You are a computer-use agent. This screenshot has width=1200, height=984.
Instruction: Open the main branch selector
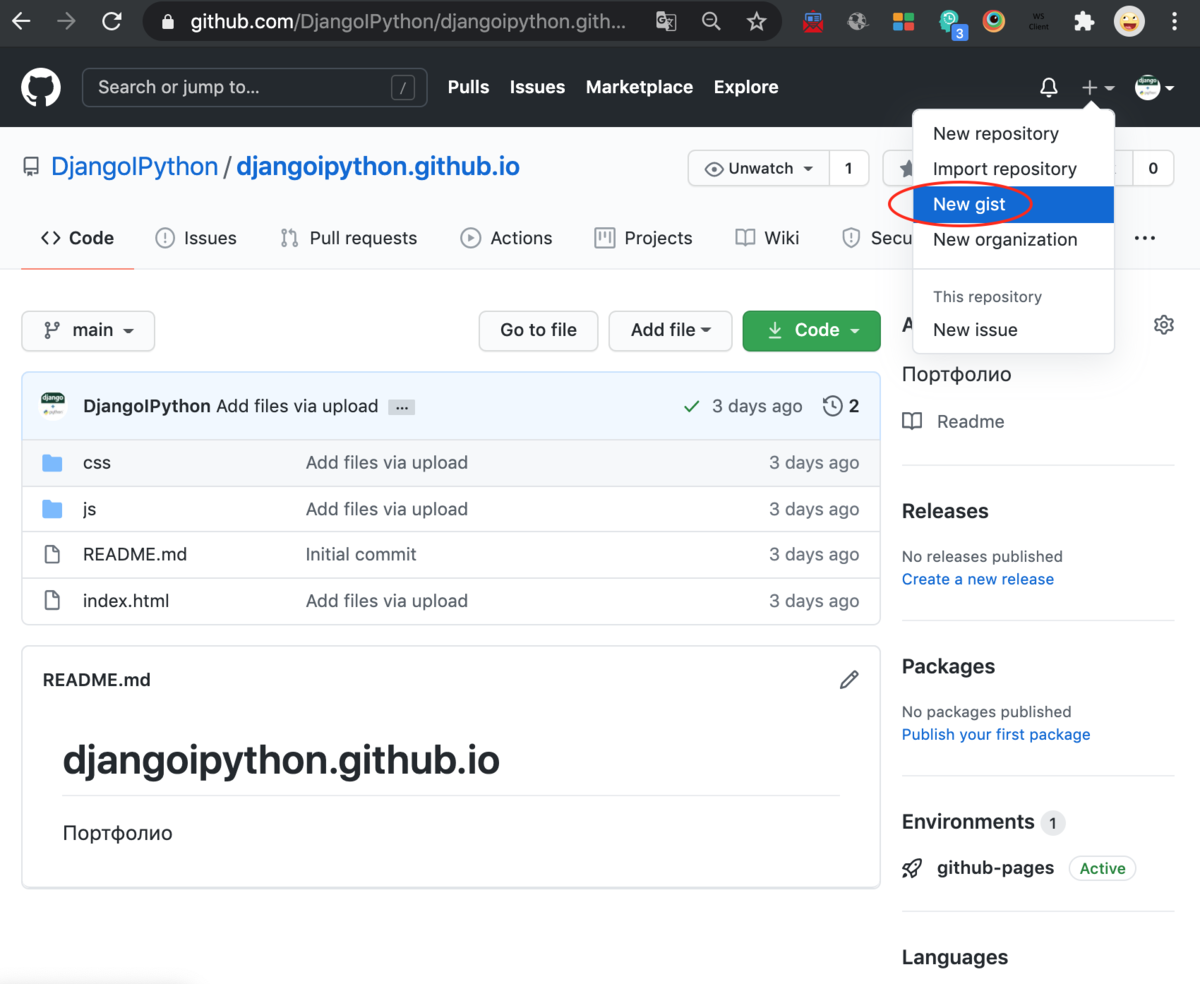coord(88,331)
